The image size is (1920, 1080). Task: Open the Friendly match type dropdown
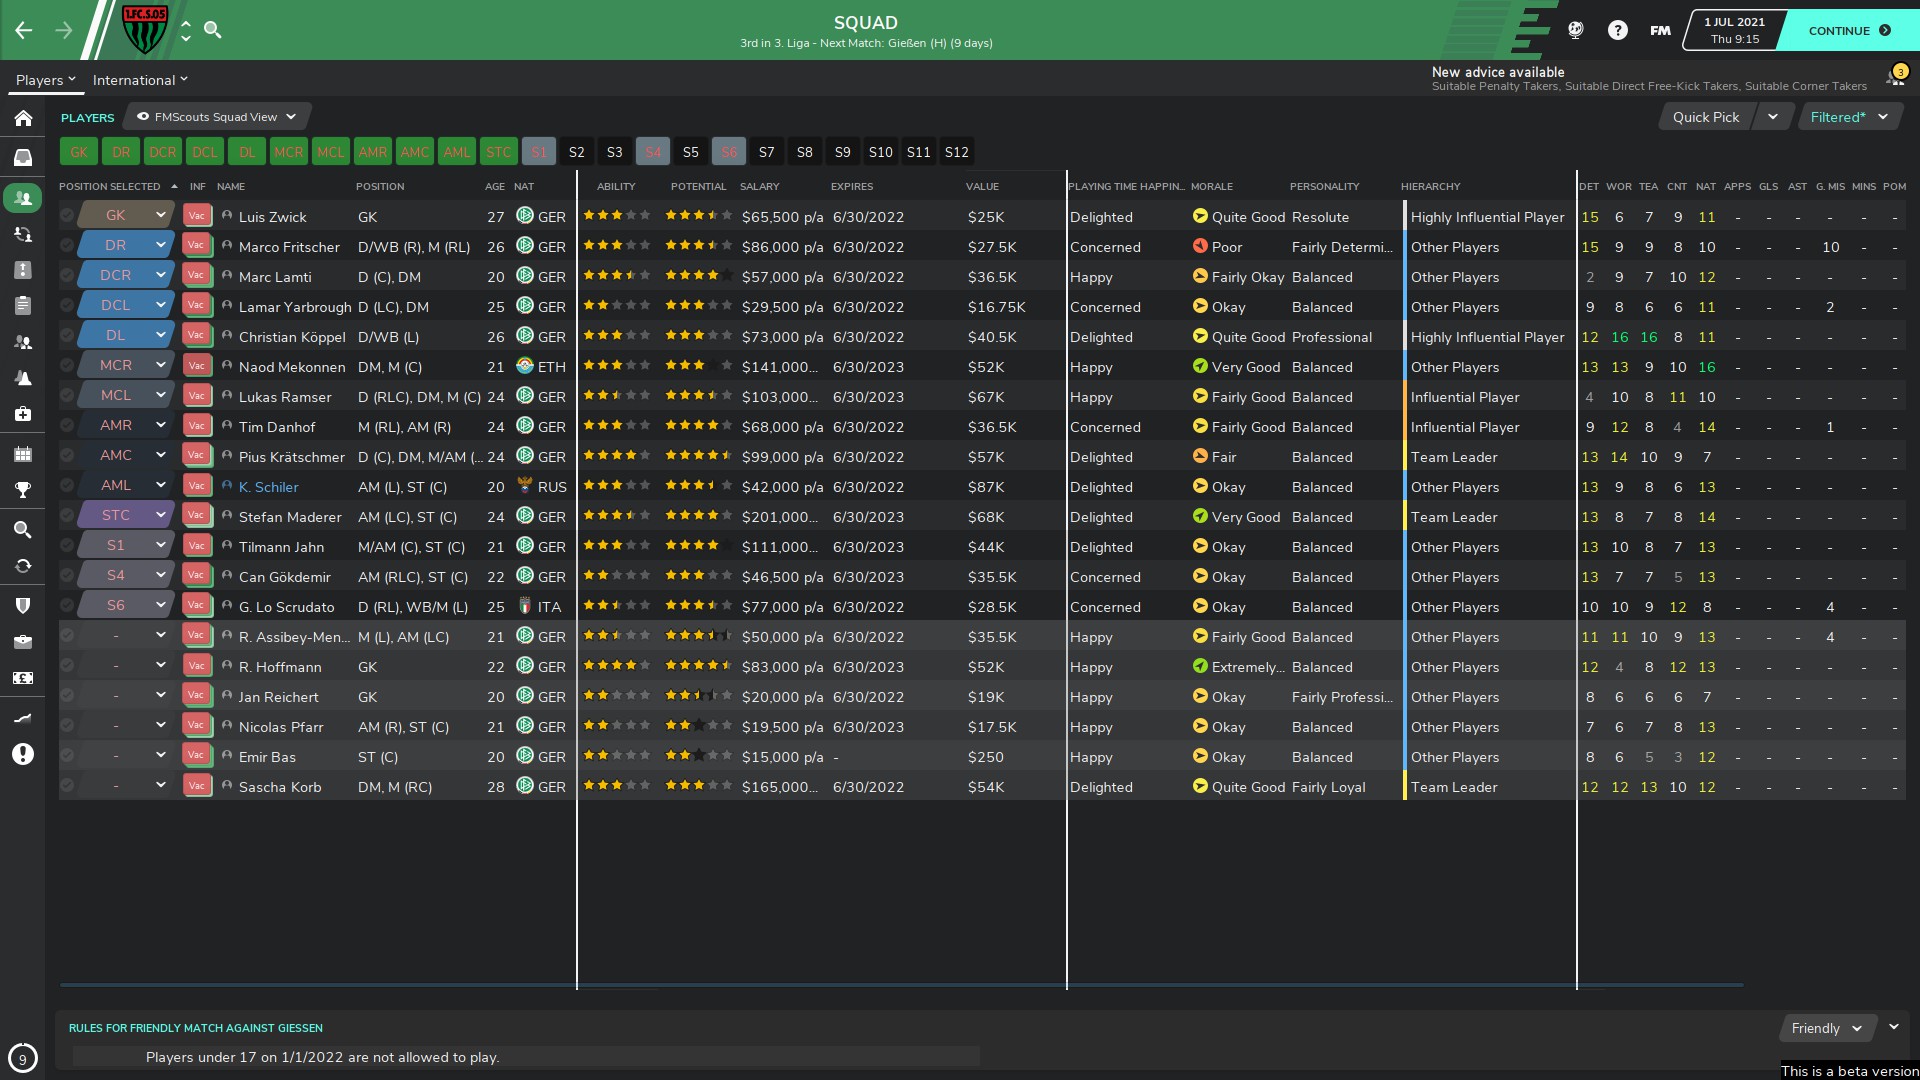pyautogui.click(x=1826, y=1028)
